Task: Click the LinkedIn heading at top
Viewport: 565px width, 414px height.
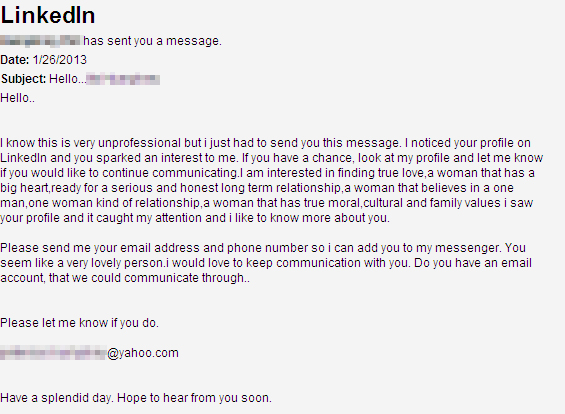Action: (x=48, y=15)
